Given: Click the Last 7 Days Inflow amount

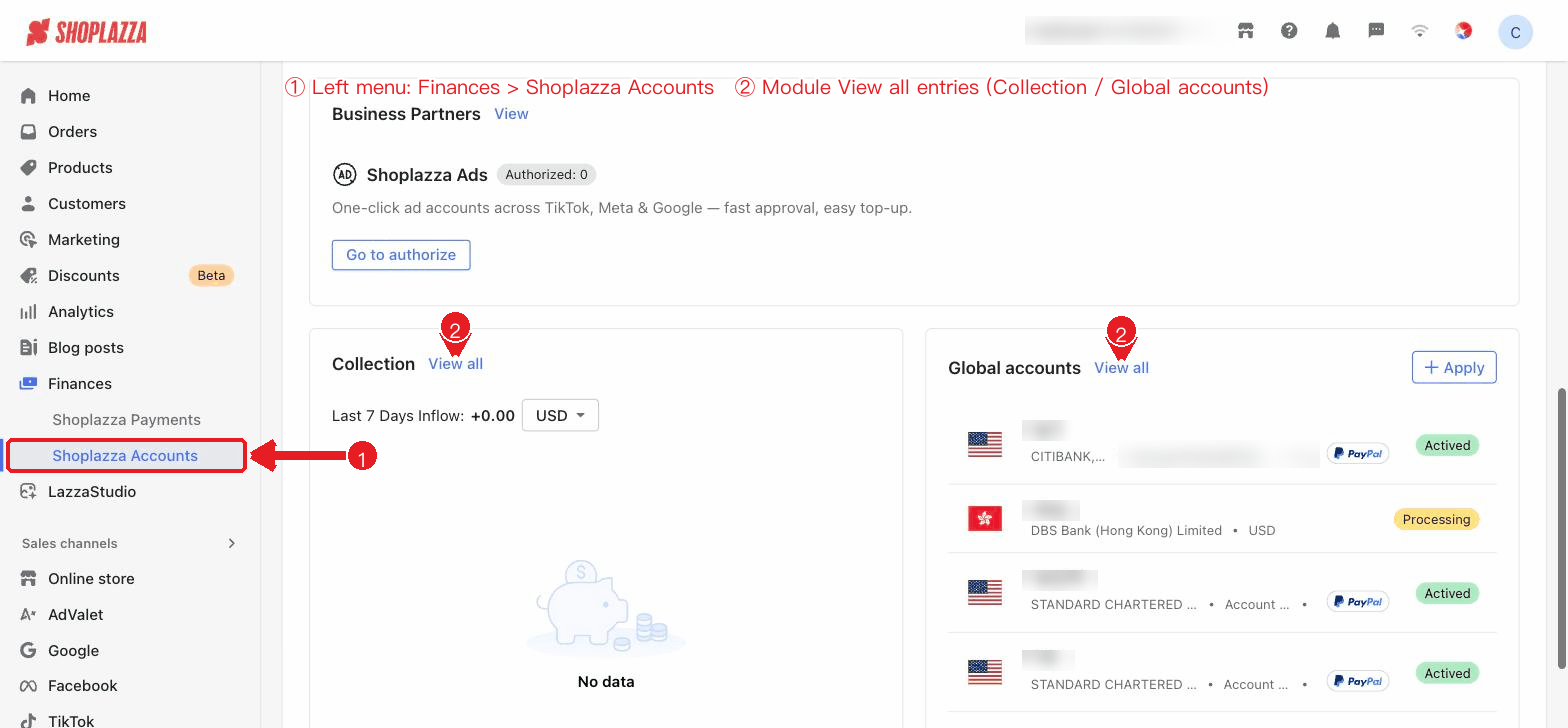Looking at the screenshot, I should coord(493,416).
